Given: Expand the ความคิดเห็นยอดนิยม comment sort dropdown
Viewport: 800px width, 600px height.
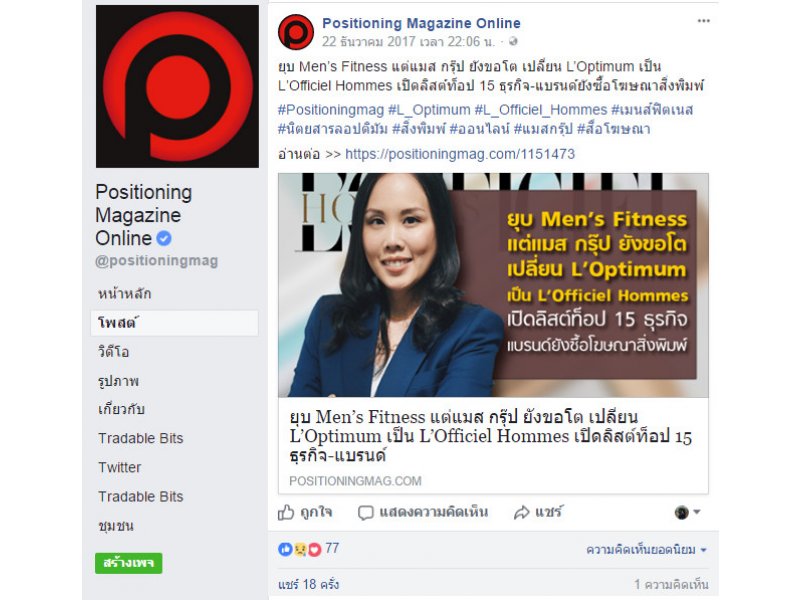Looking at the screenshot, I should [x=646, y=550].
